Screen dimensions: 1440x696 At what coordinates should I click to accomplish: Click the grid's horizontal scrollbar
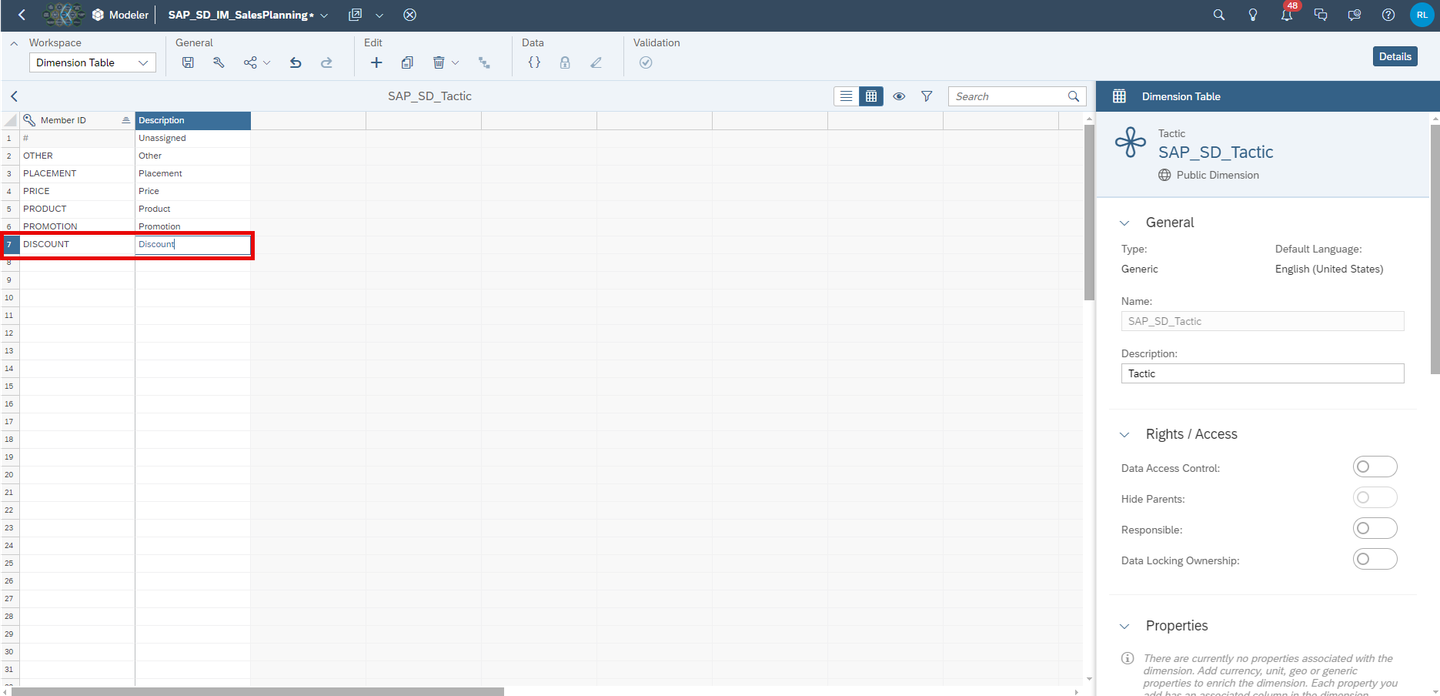pyautogui.click(x=258, y=691)
